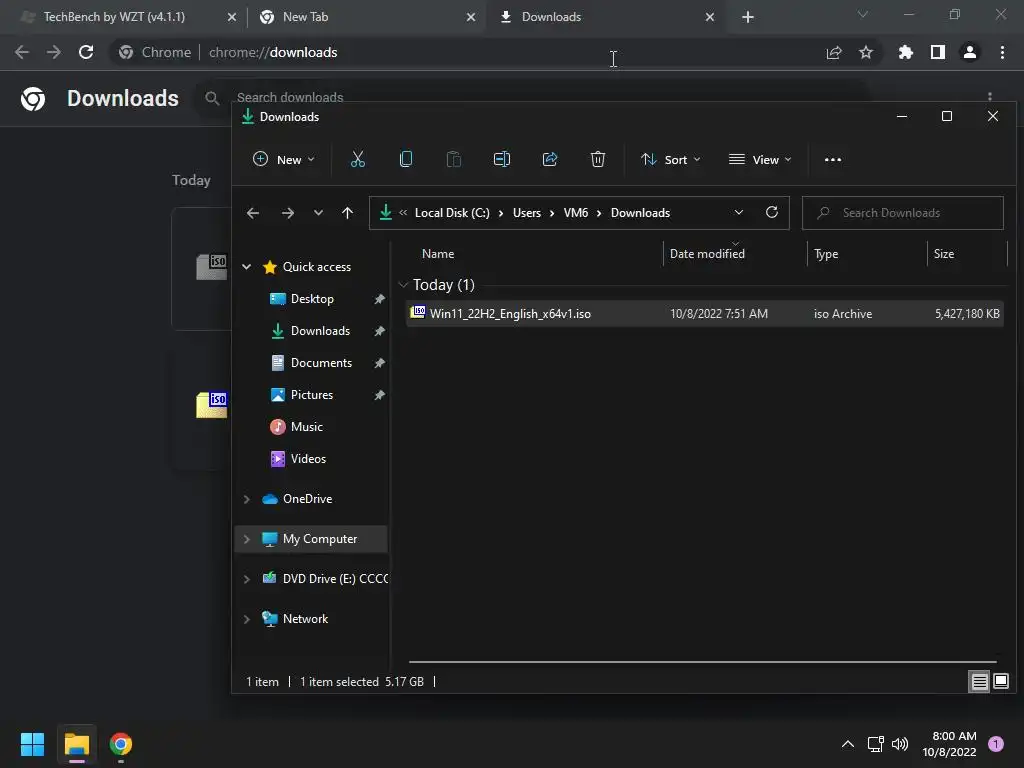Image resolution: width=1024 pixels, height=768 pixels.
Task: Open the See more ellipsis menu in Explorer
Action: 833,159
